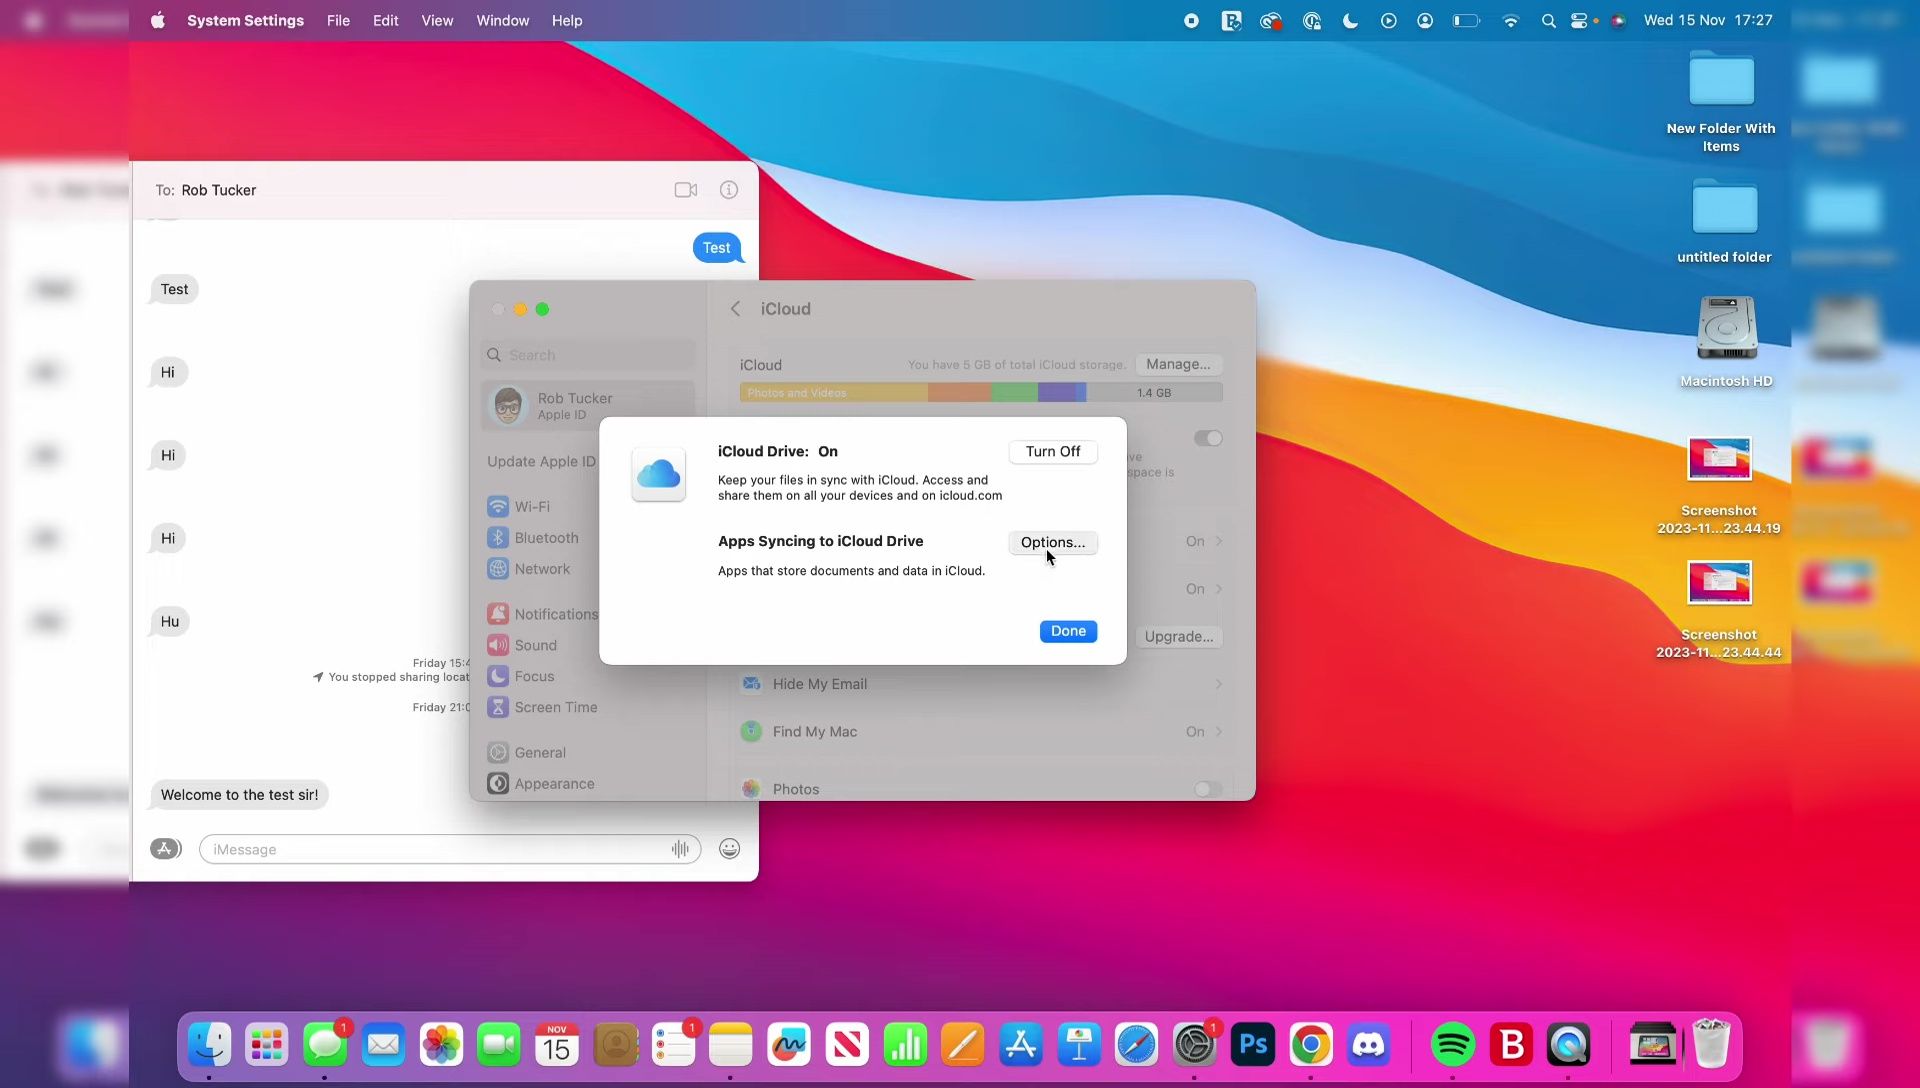
Task: Turn Off iCloud Drive
Action: pyautogui.click(x=1052, y=451)
